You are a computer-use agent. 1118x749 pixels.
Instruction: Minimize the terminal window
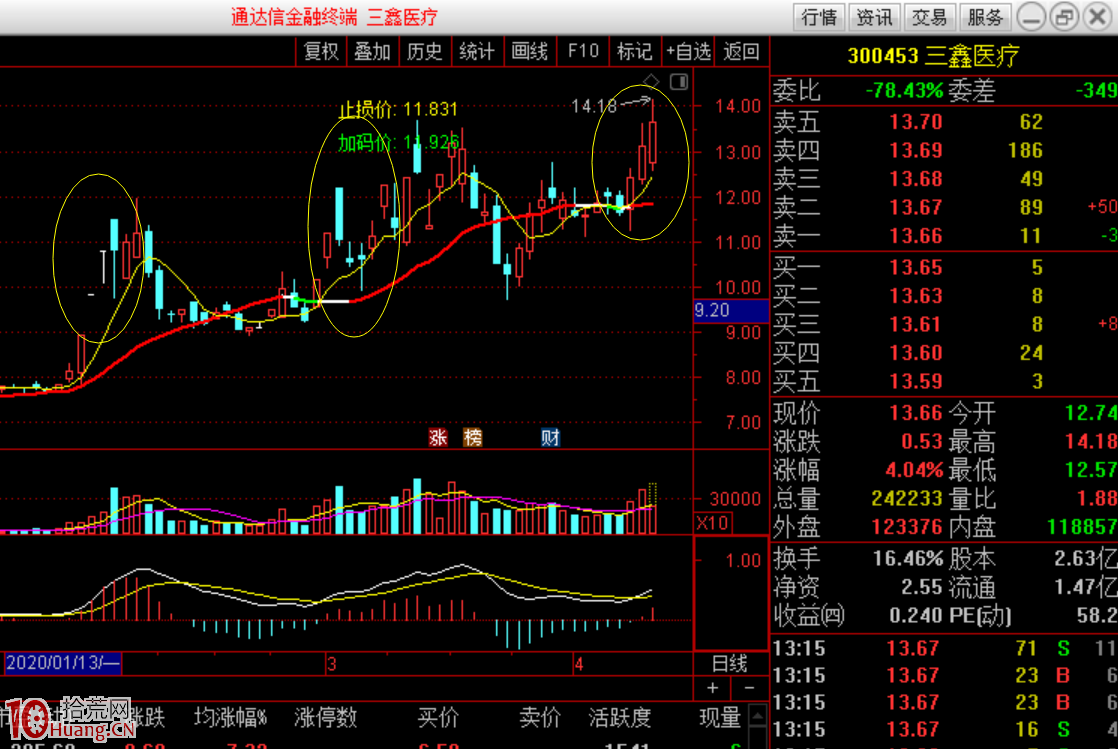(x=1031, y=16)
